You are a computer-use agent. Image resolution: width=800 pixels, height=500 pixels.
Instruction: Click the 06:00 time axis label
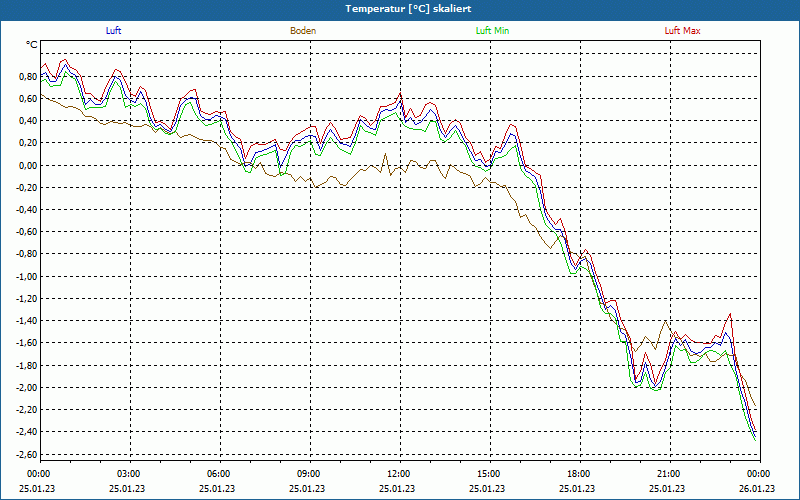pos(219,474)
